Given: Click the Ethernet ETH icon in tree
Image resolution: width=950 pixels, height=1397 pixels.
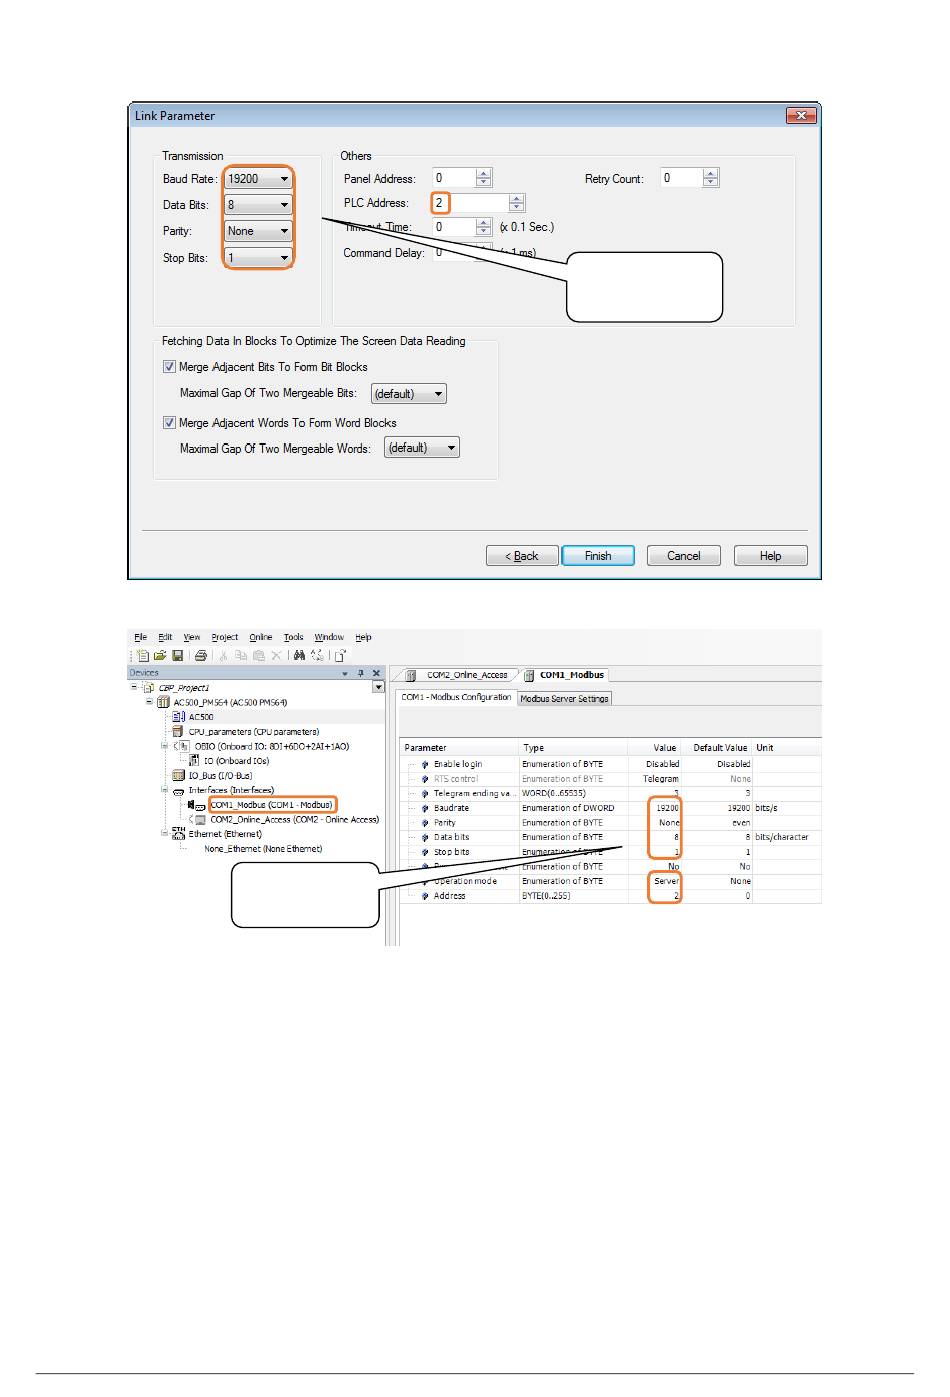Looking at the screenshot, I should [x=179, y=833].
